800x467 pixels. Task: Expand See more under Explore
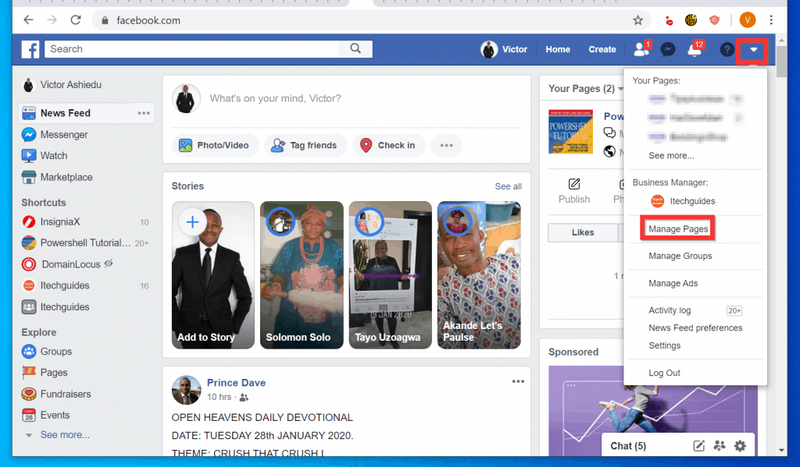pos(65,435)
